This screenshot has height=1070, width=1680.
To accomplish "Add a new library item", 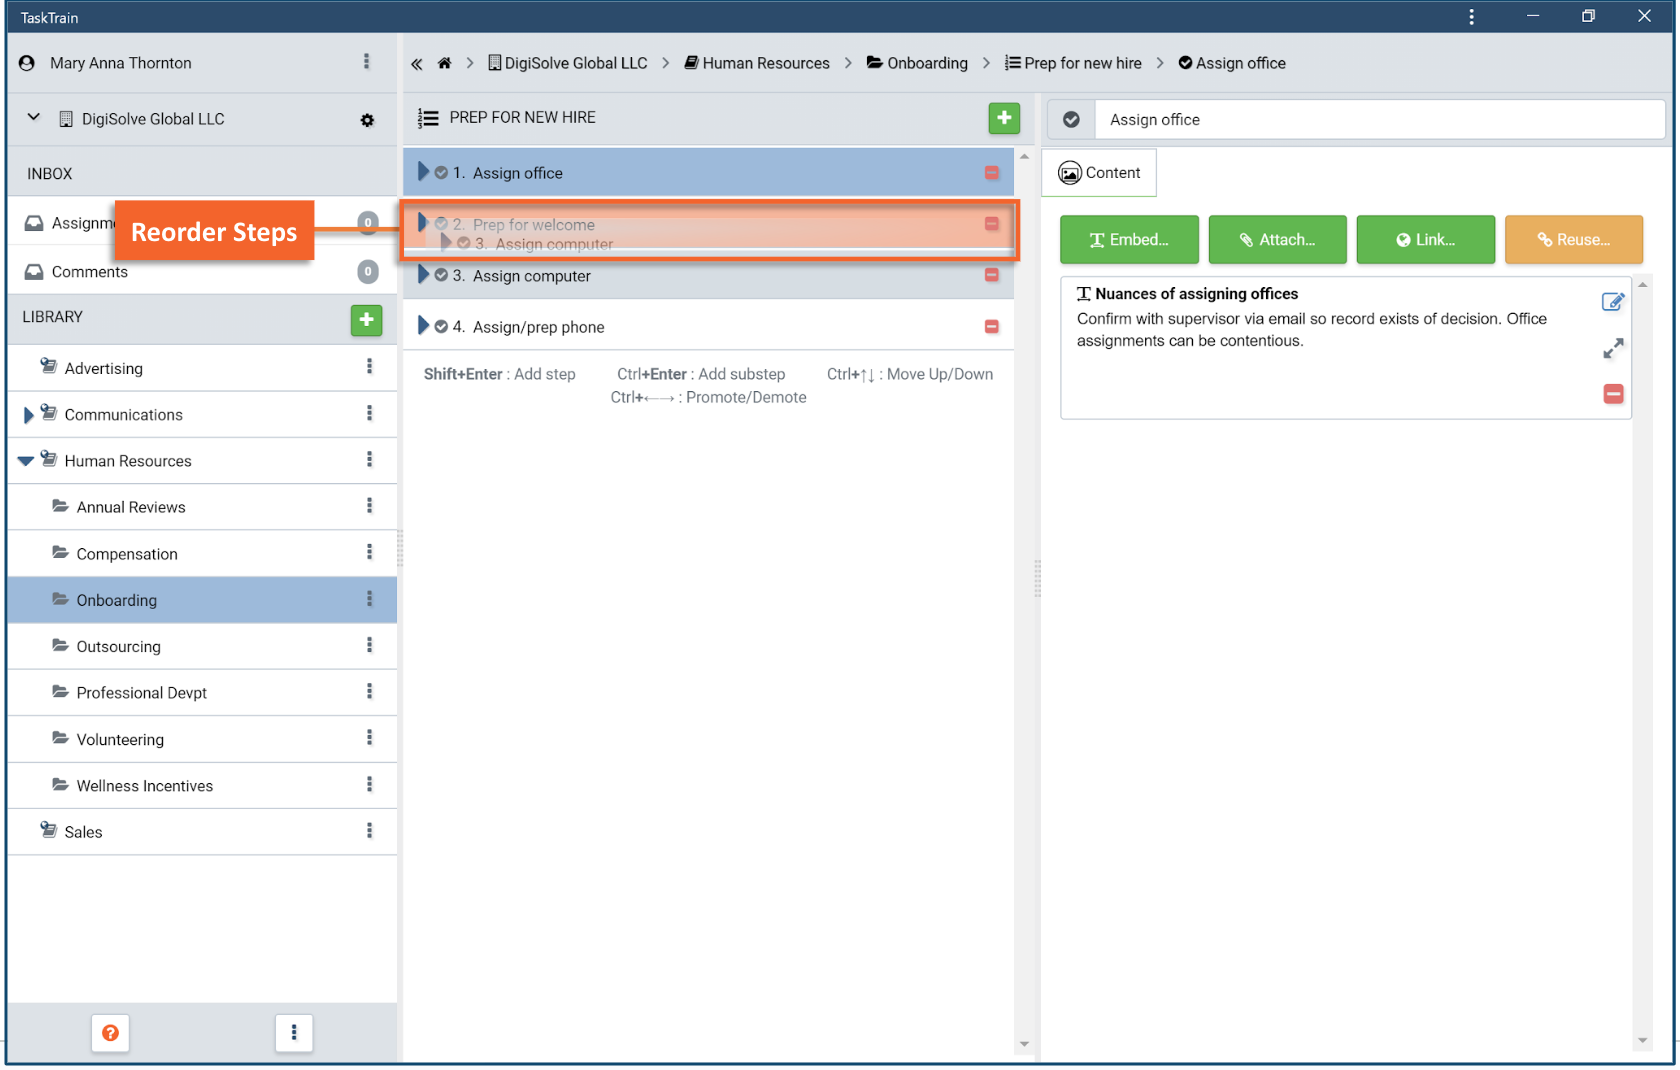I will point(366,319).
